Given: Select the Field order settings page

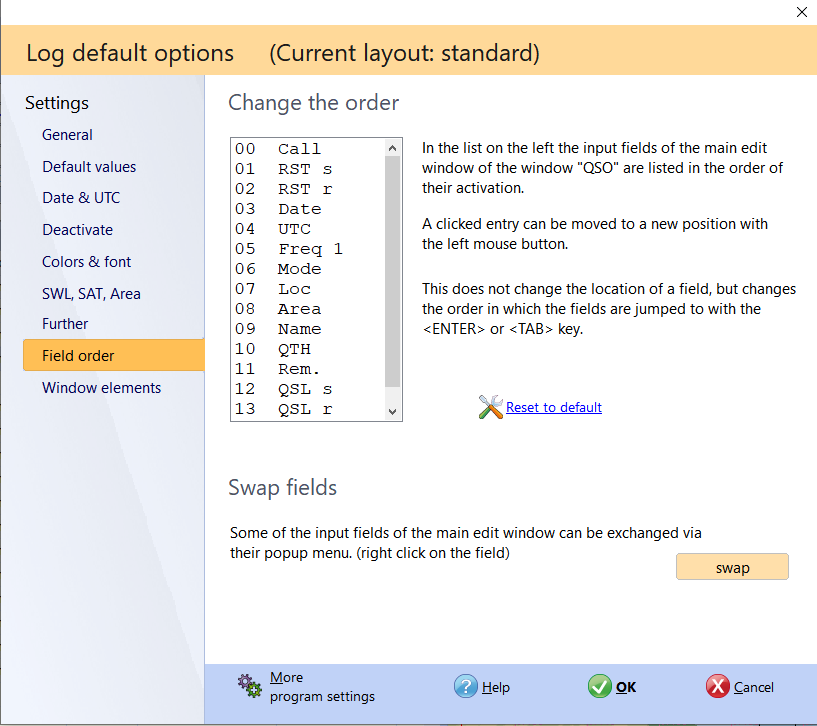Looking at the screenshot, I should pyautogui.click(x=114, y=355).
